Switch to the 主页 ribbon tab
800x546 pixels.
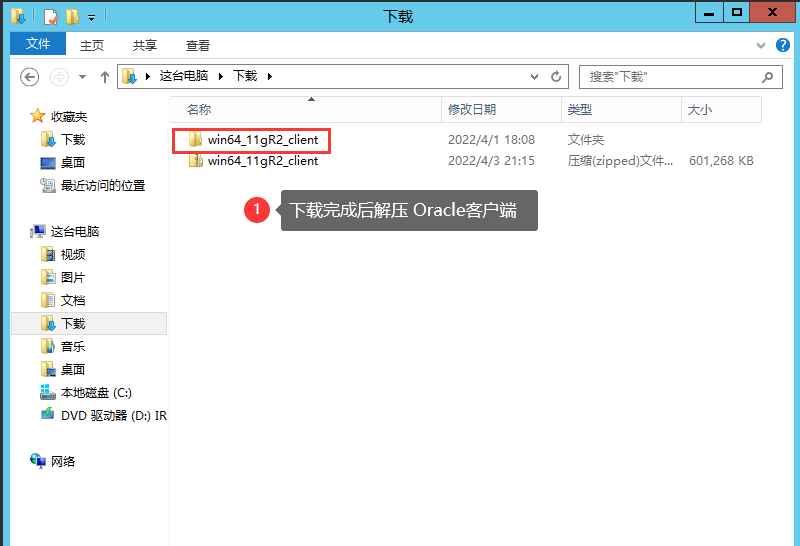pyautogui.click(x=92, y=45)
